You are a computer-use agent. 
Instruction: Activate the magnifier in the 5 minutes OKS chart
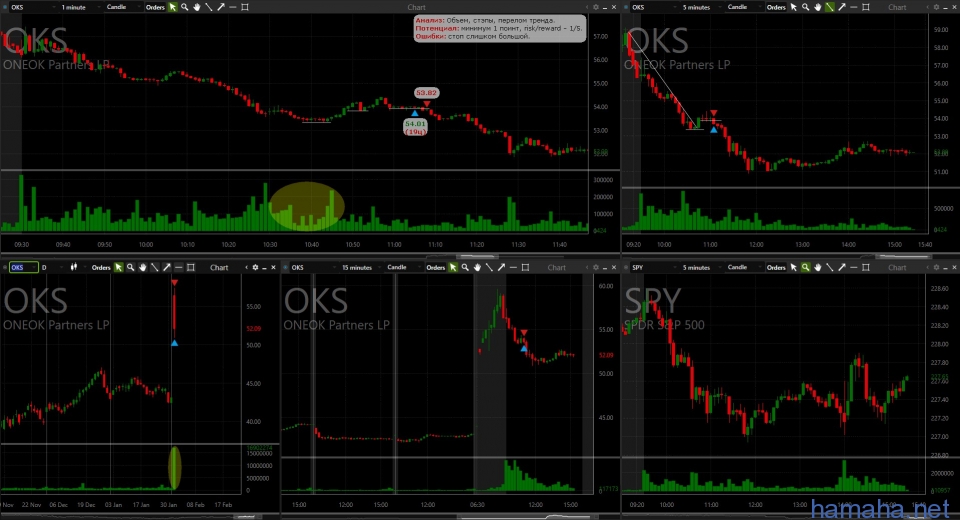(x=805, y=7)
